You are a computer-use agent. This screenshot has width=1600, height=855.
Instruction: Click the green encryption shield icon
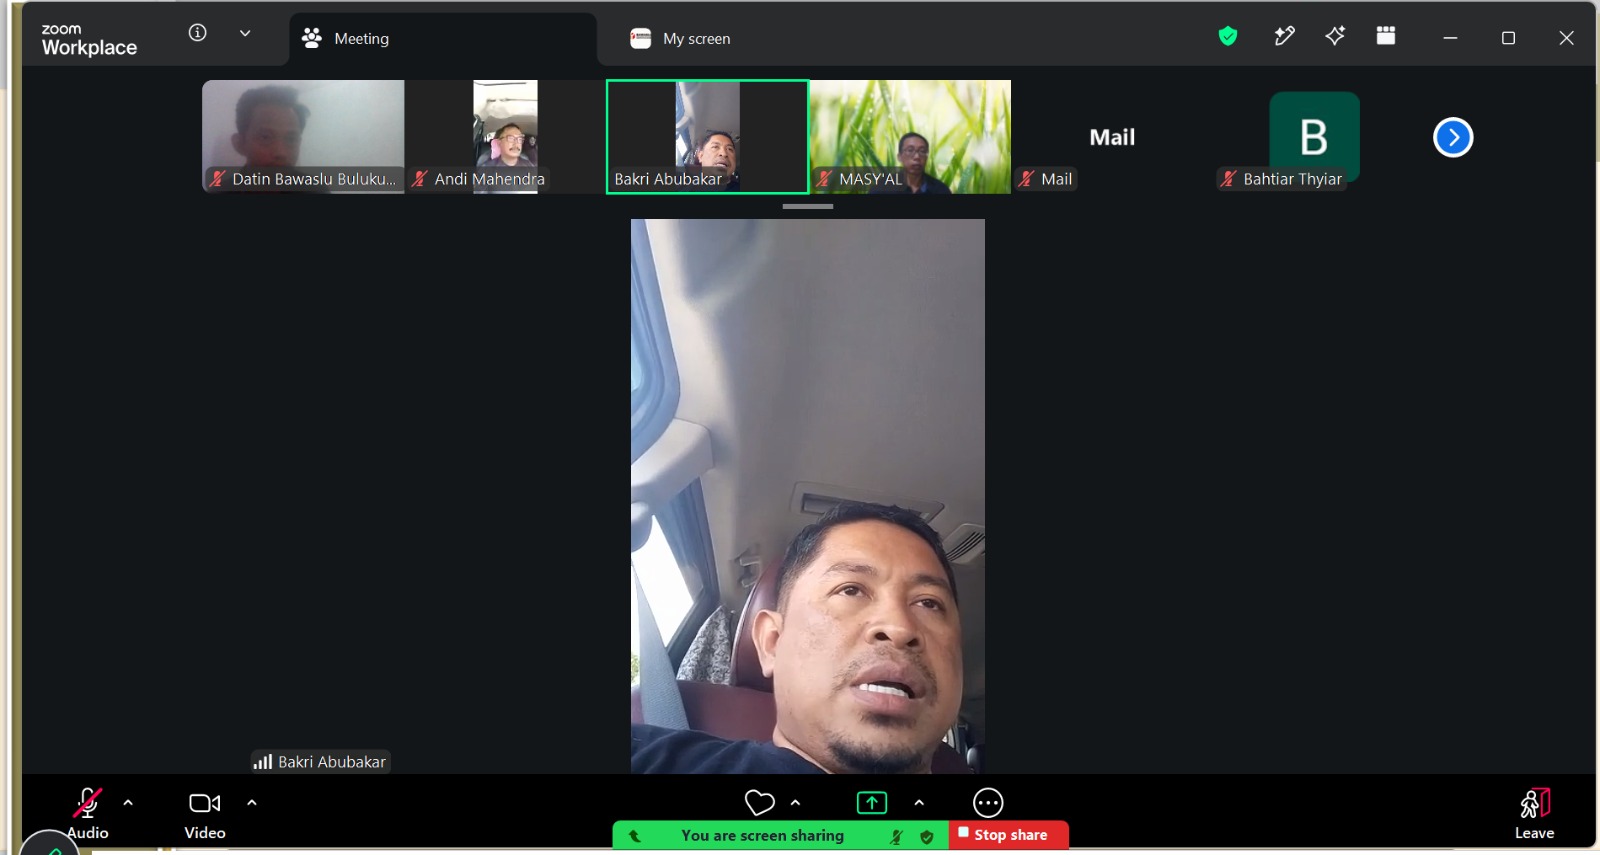1228,37
